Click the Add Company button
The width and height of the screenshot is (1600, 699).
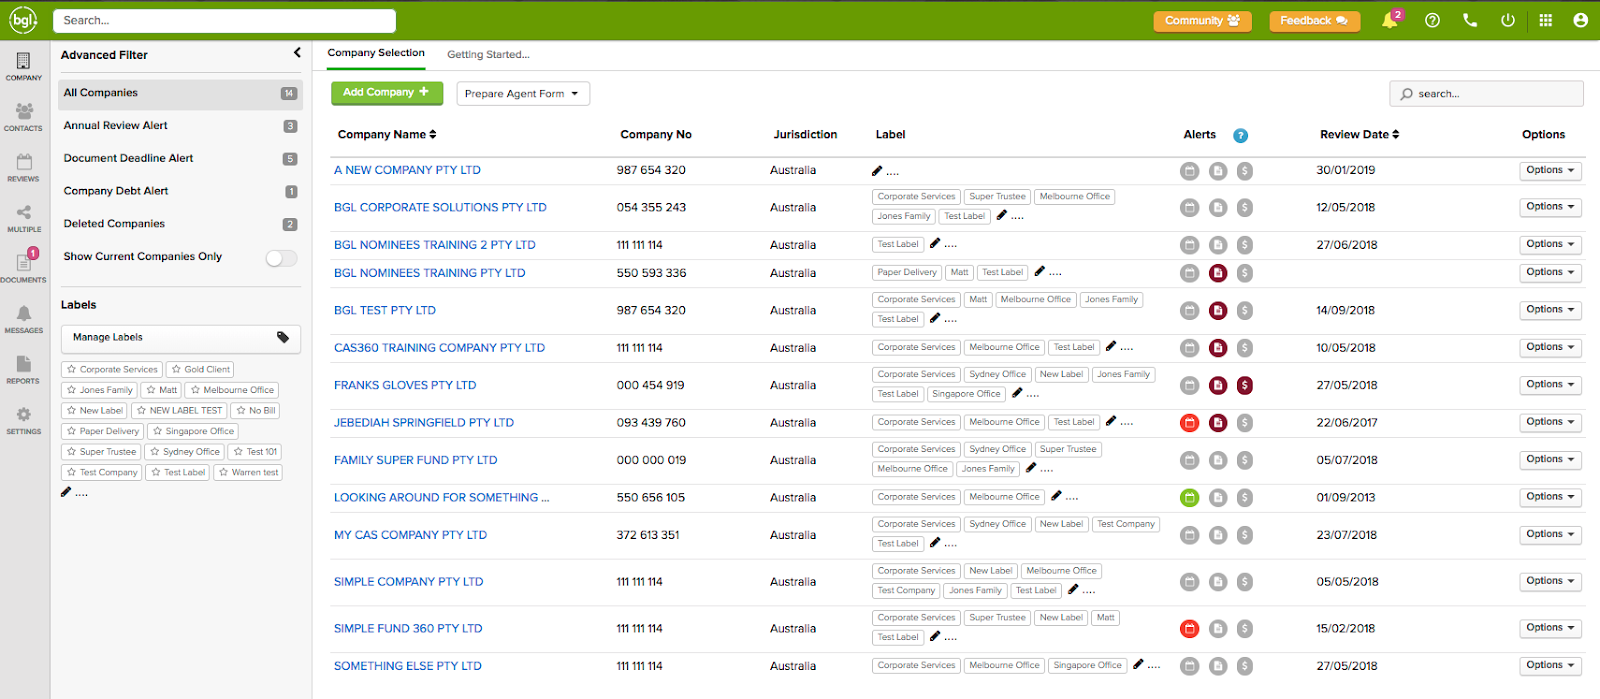click(386, 93)
